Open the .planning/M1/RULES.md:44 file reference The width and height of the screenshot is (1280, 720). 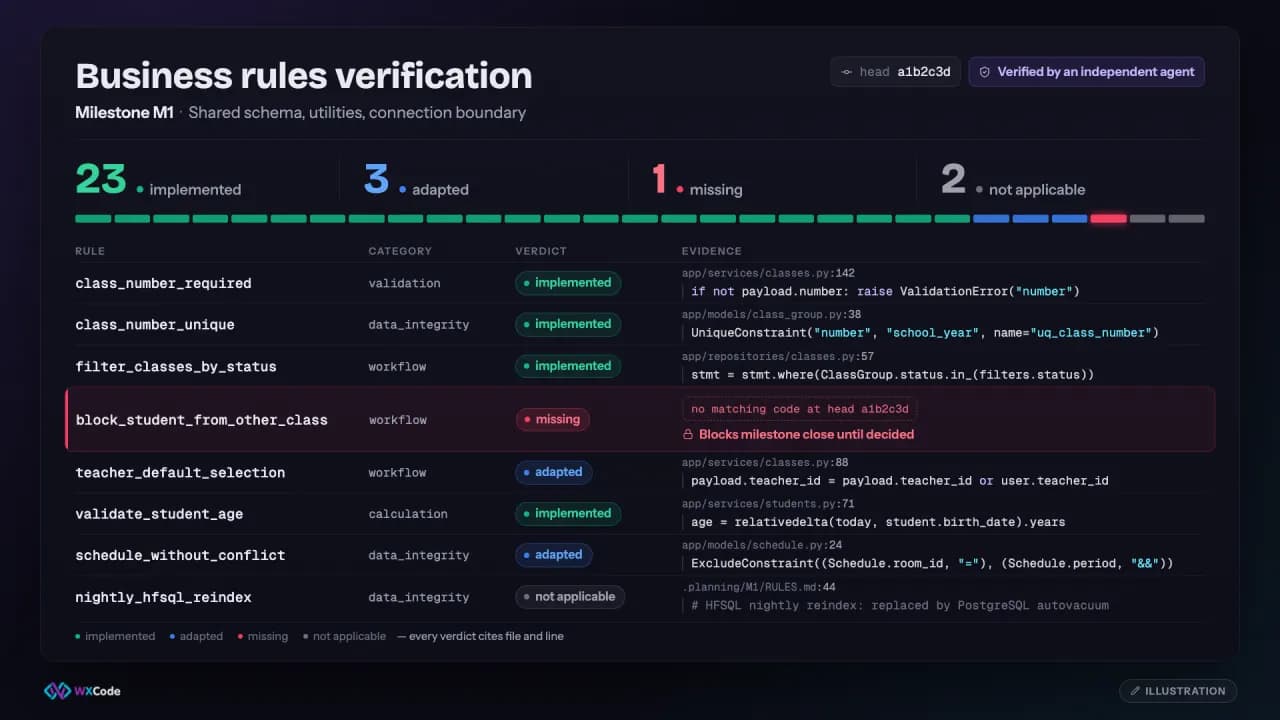759,587
